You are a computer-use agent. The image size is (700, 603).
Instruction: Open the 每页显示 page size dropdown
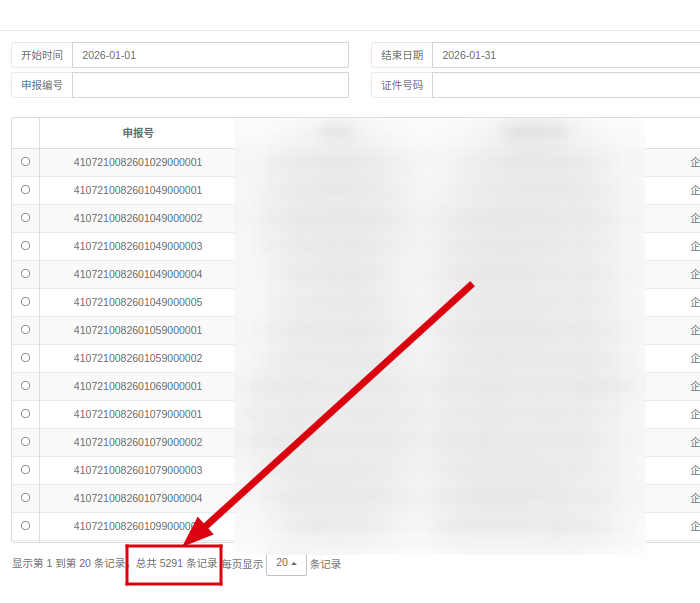point(286,563)
